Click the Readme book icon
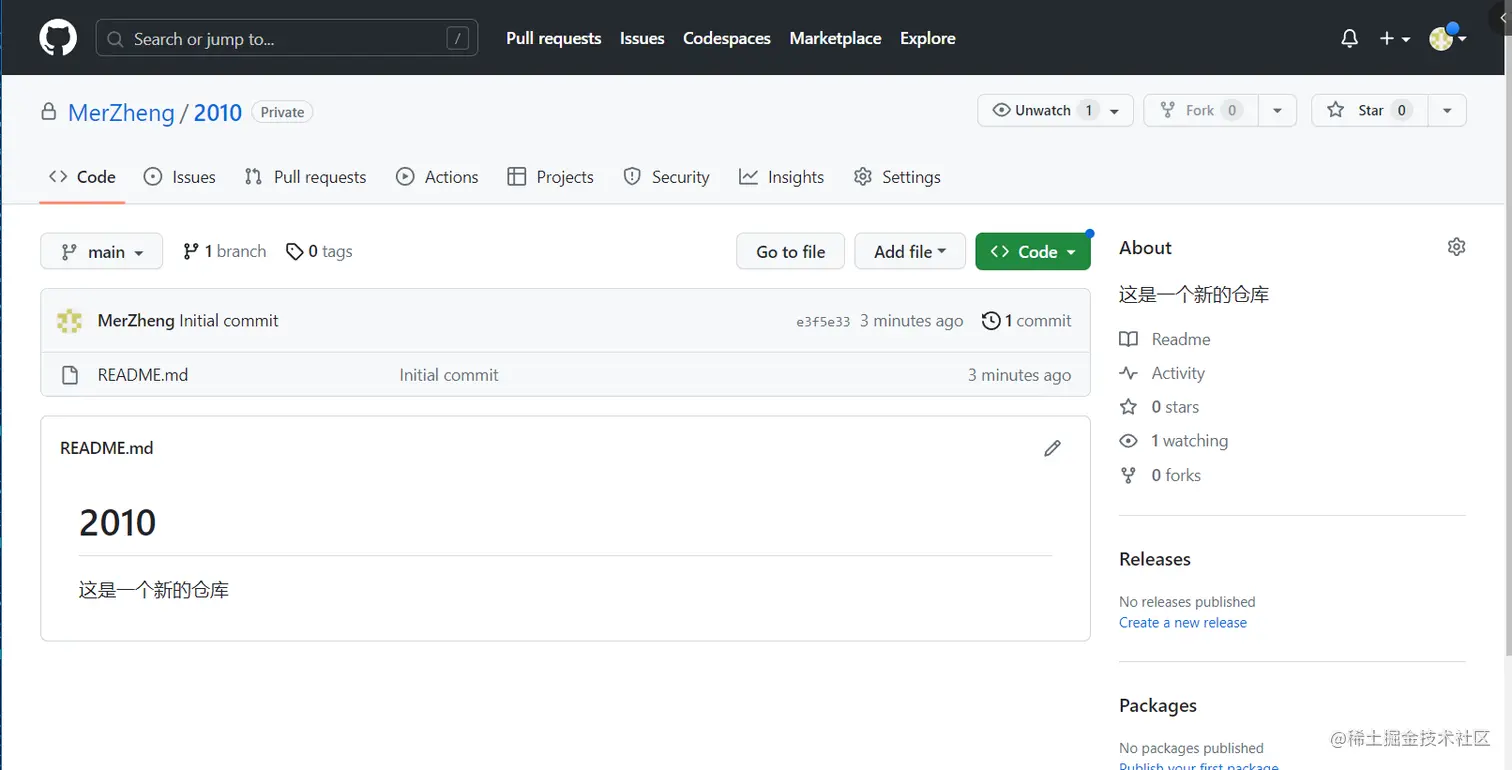 pyautogui.click(x=1129, y=339)
